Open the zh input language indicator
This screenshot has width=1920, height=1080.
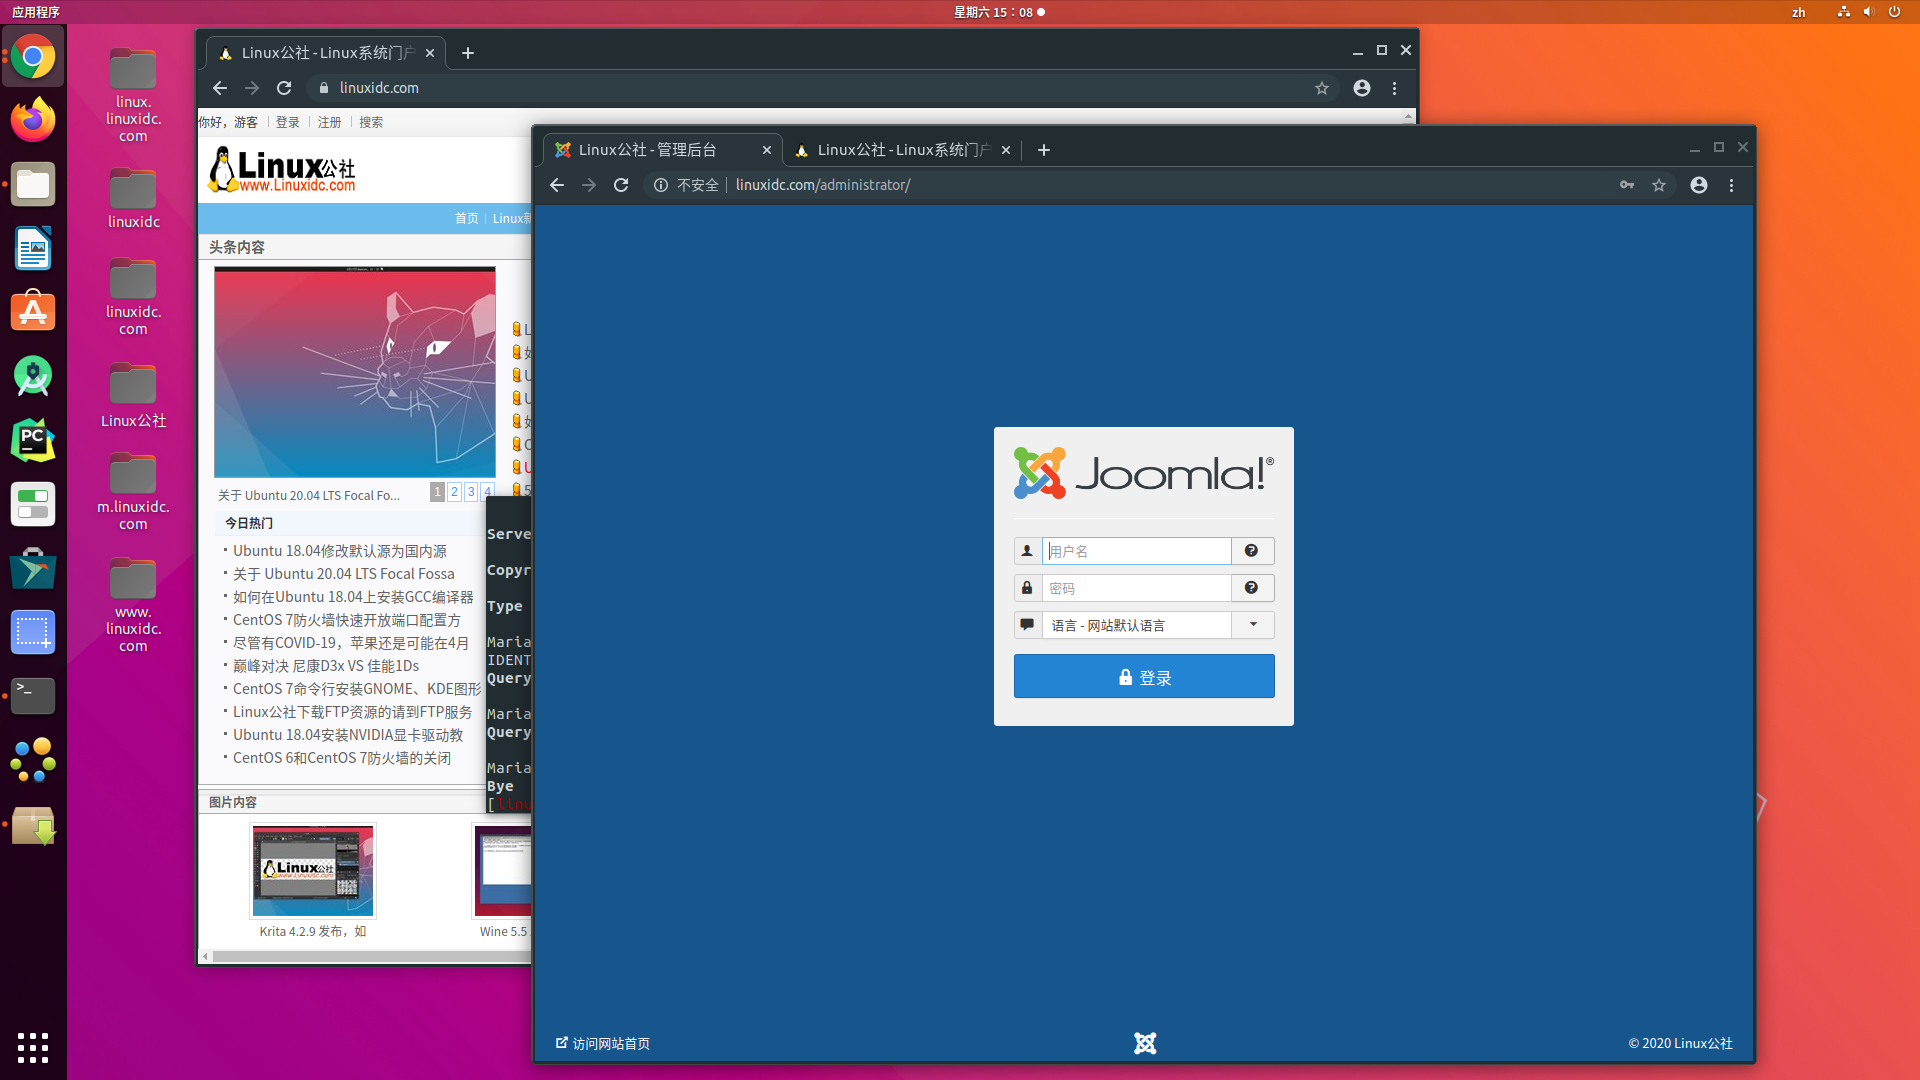1799,12
